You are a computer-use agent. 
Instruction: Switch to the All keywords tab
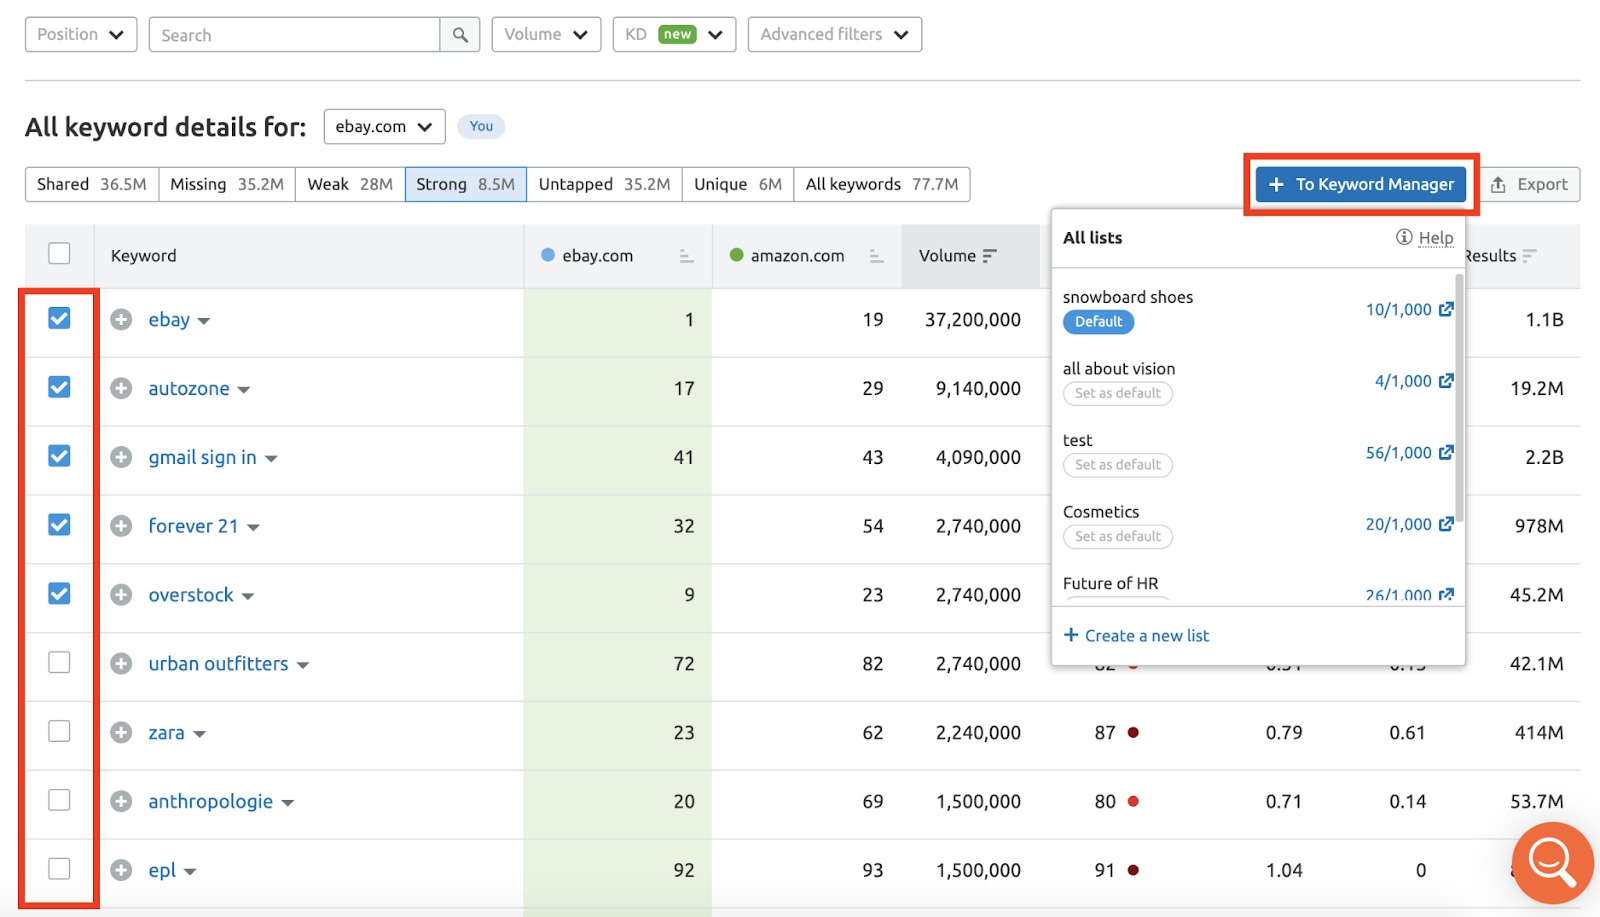coord(882,184)
